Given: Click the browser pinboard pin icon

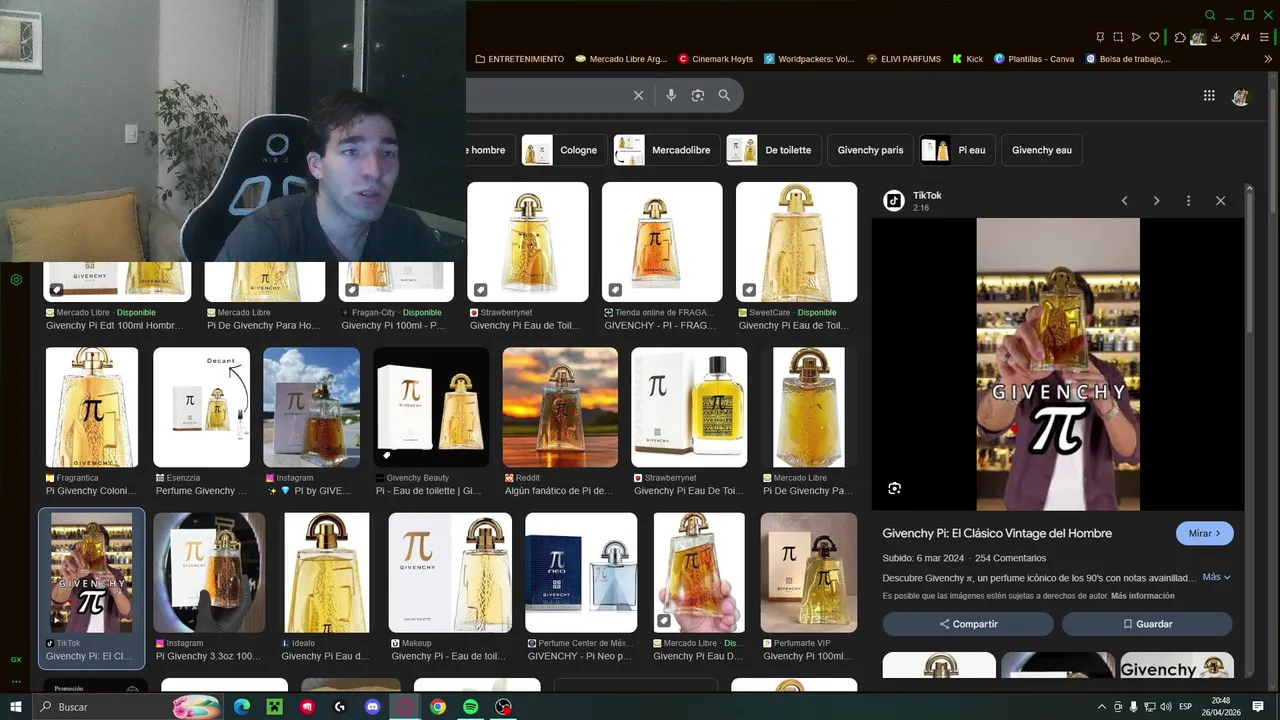Looking at the screenshot, I should pyautogui.click(x=1100, y=37).
